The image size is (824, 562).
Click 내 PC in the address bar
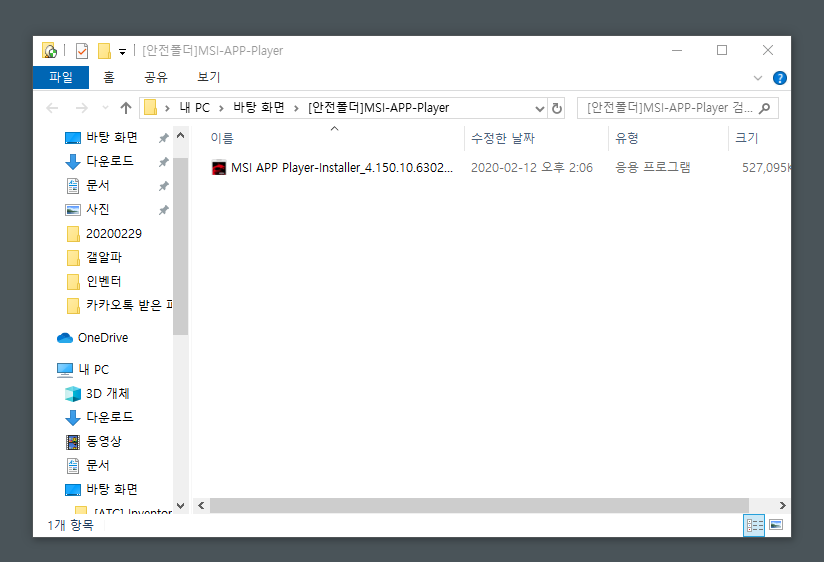point(194,108)
